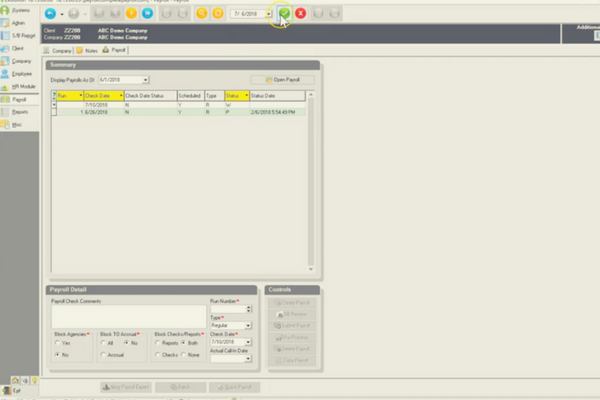Select None under Block Checks/Reports
The width and height of the screenshot is (600, 400).
[x=184, y=355]
